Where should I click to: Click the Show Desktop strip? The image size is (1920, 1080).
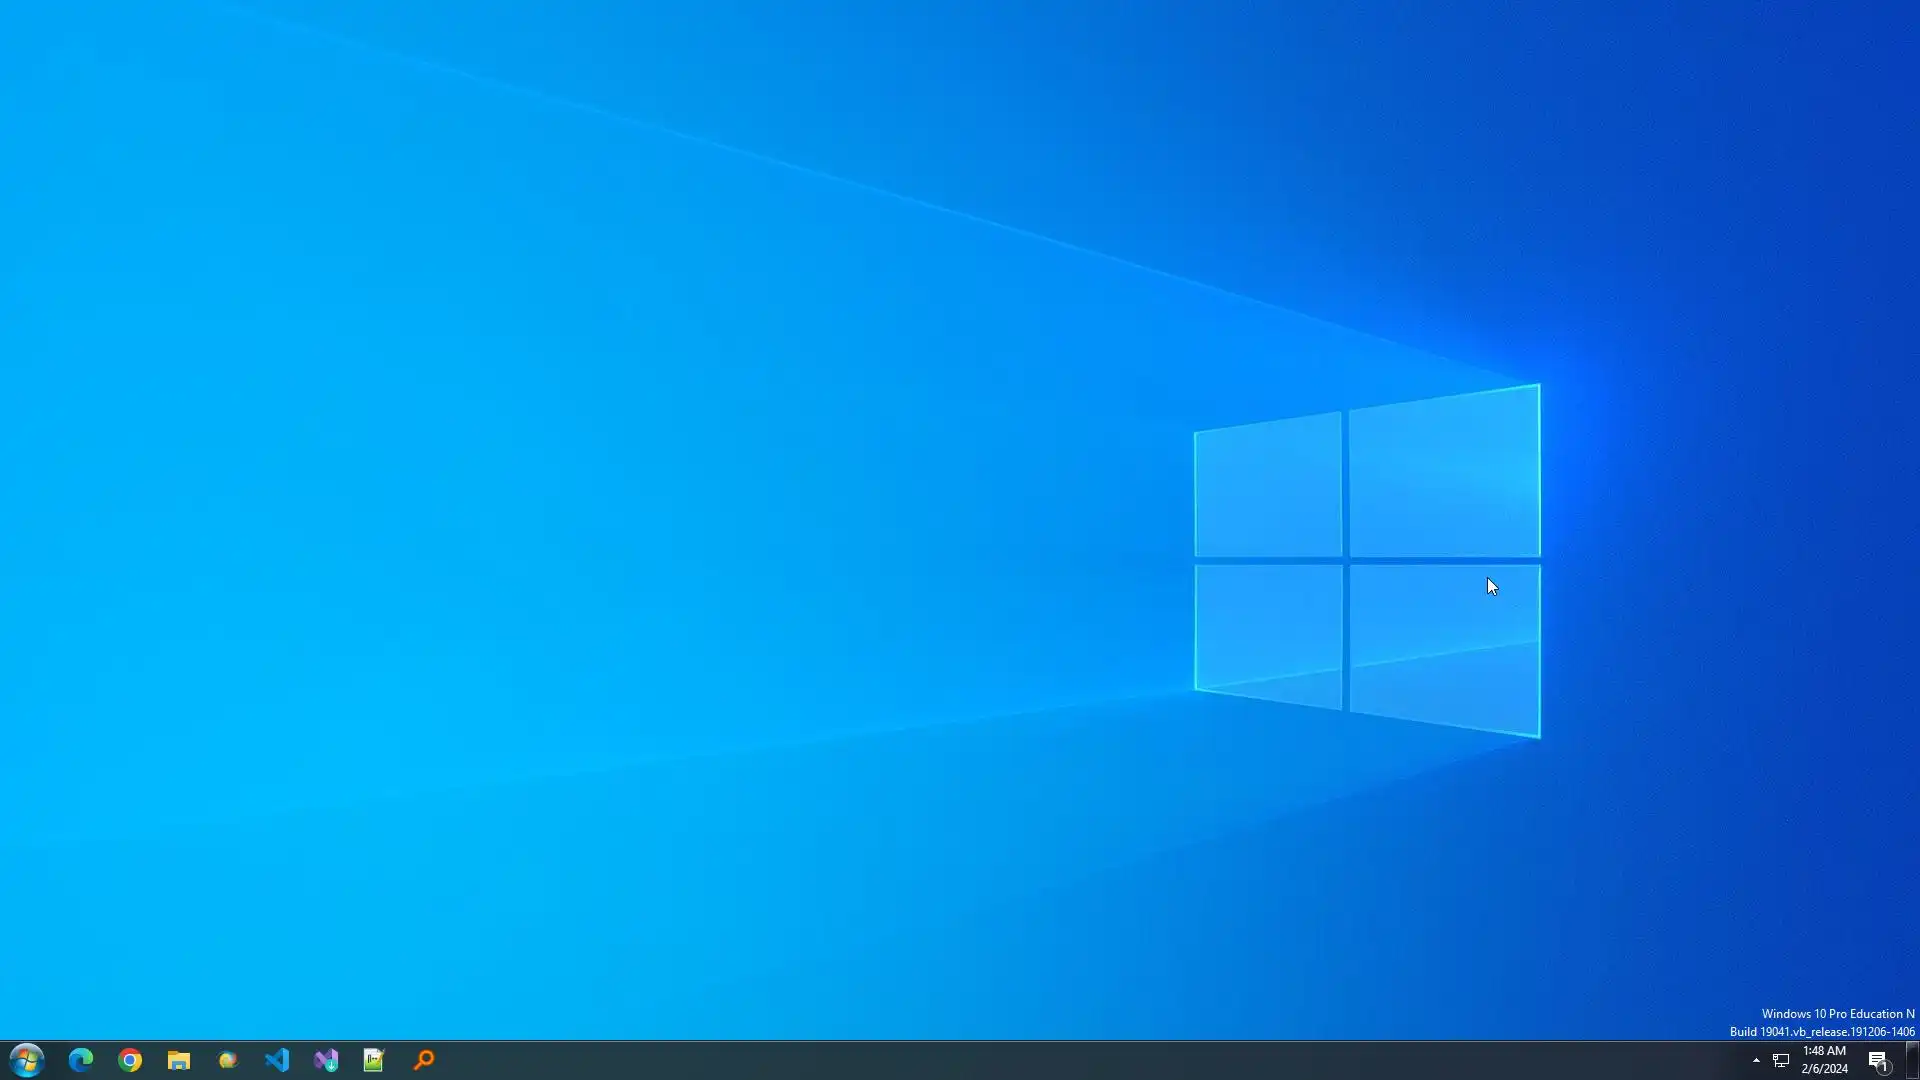tap(1914, 1060)
